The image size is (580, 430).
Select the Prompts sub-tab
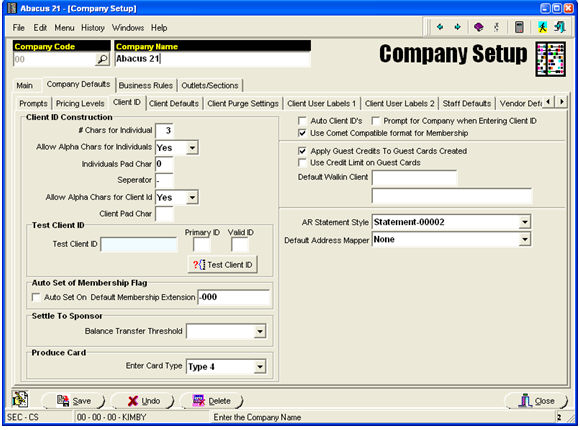click(x=33, y=104)
